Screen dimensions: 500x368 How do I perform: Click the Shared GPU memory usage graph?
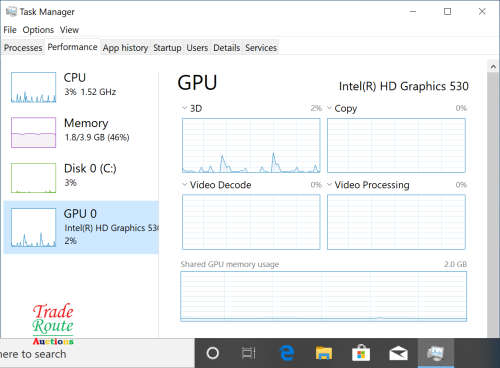click(324, 296)
